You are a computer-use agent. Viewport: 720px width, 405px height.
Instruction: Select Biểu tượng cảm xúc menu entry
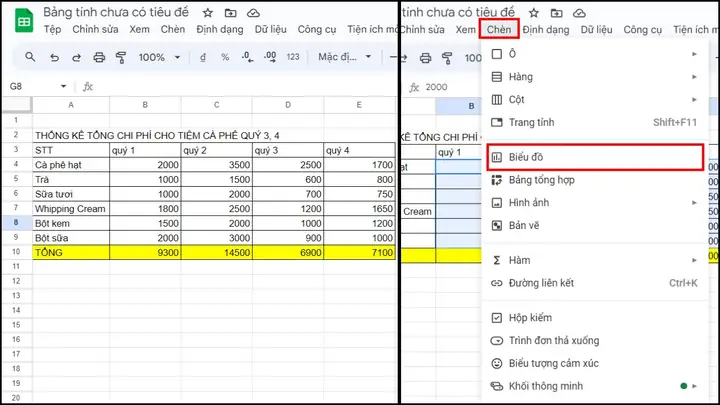click(x=595, y=364)
